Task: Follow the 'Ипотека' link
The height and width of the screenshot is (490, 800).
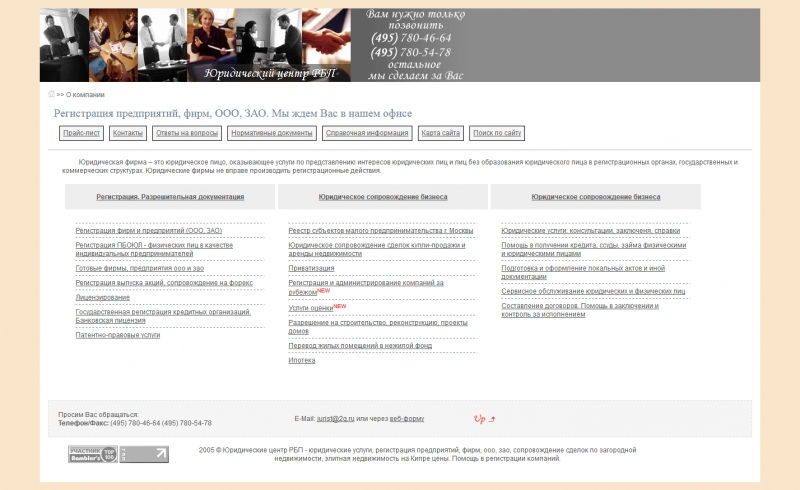Action: [x=302, y=360]
